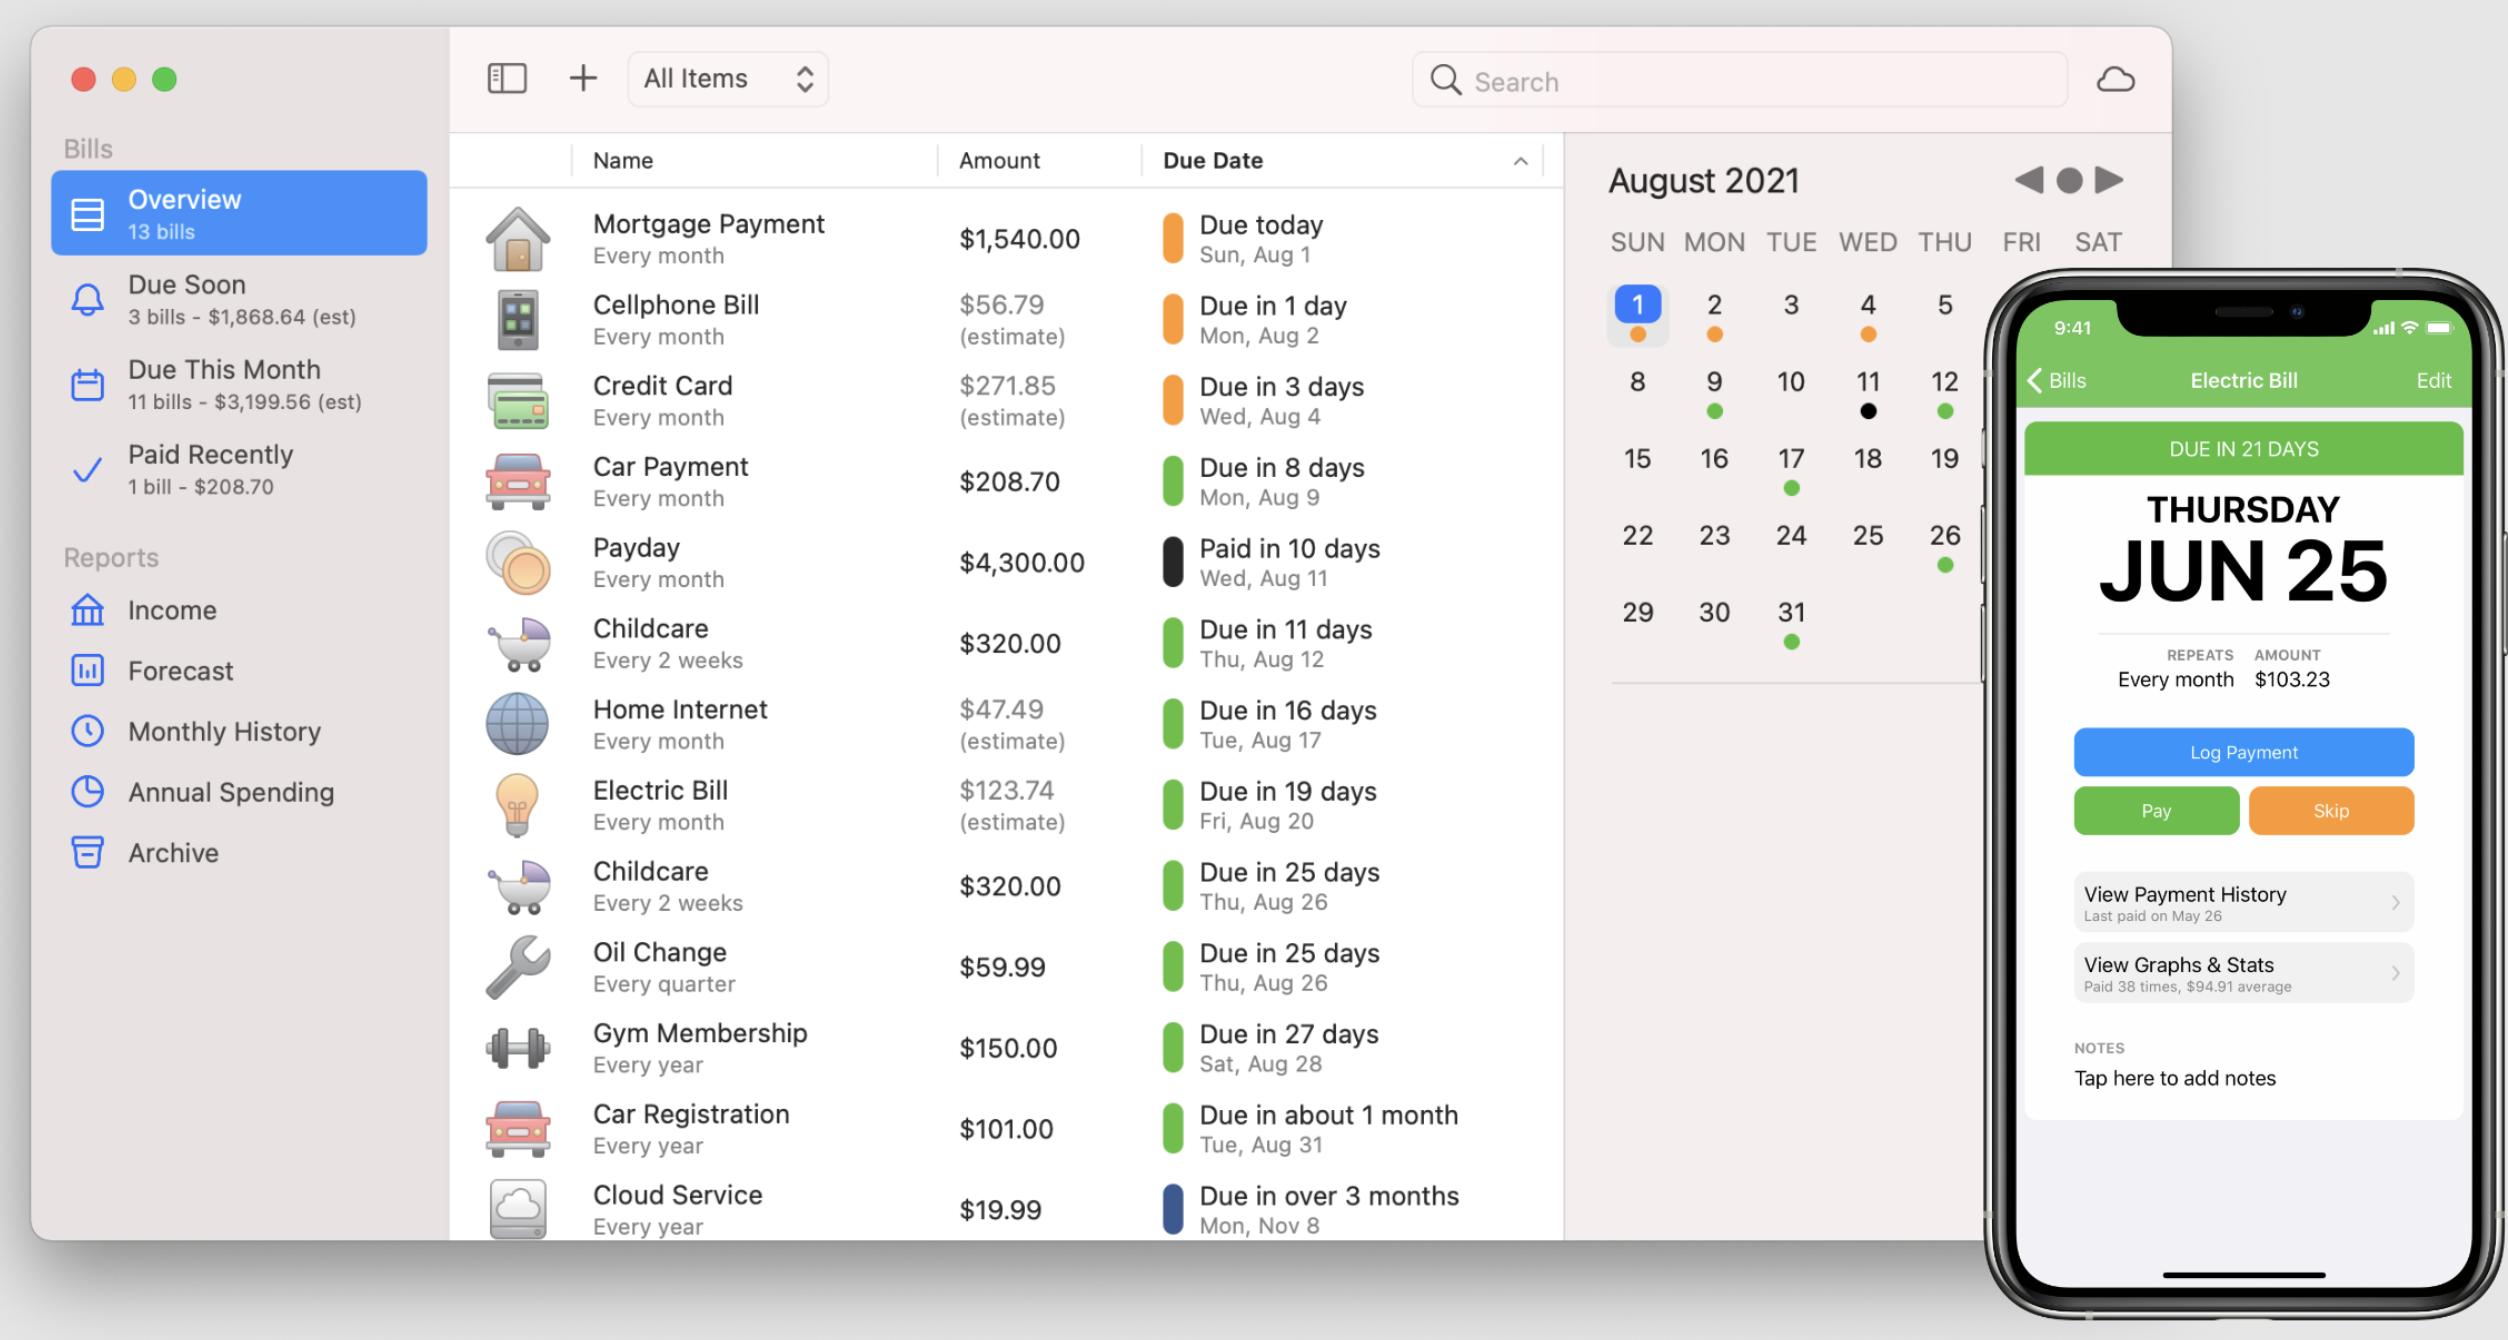
Task: Expand View Payment History chevron
Action: [2395, 902]
